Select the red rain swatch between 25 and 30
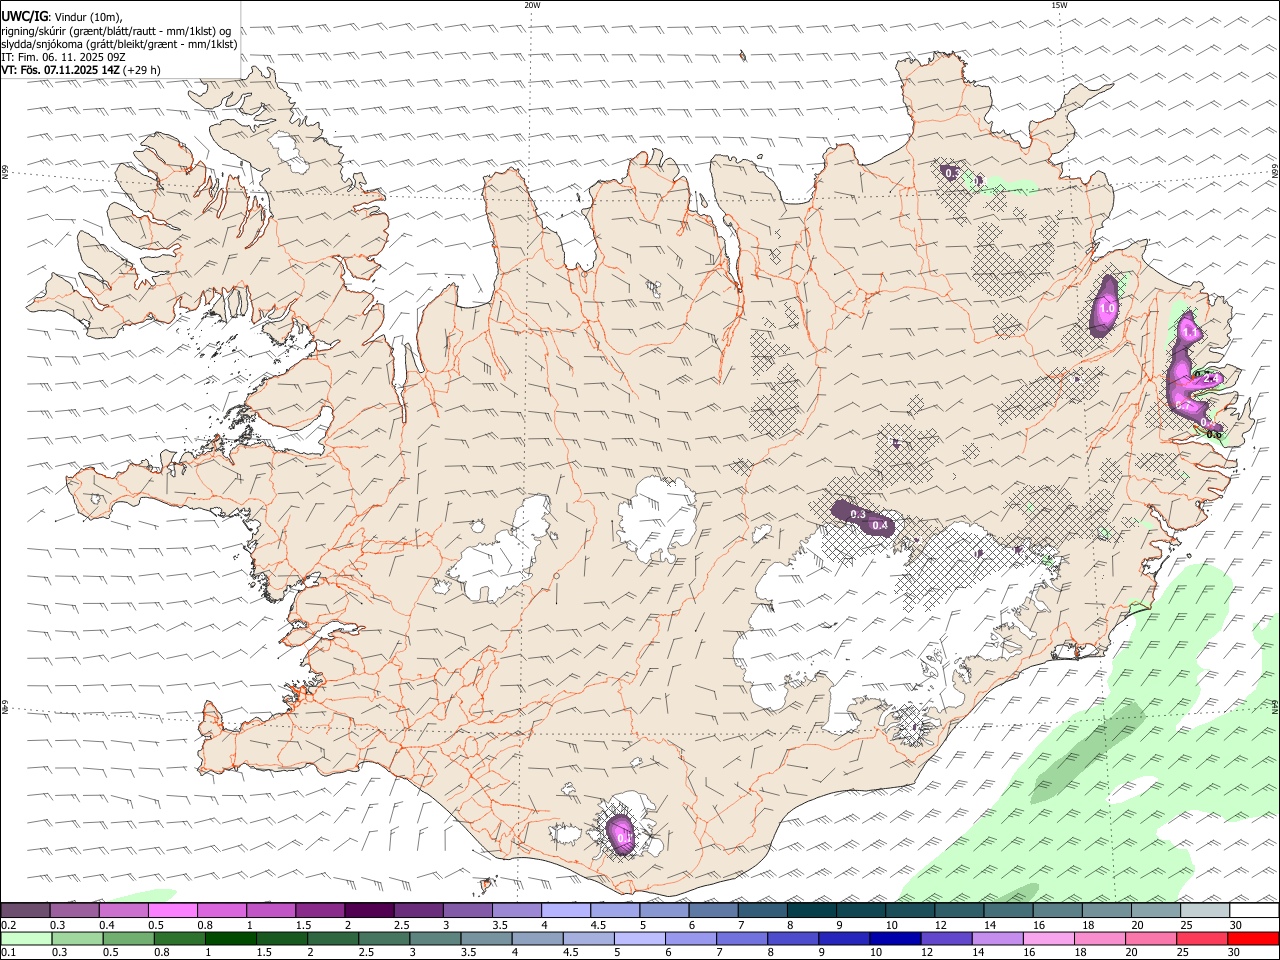1280x960 pixels. pos(1204,939)
